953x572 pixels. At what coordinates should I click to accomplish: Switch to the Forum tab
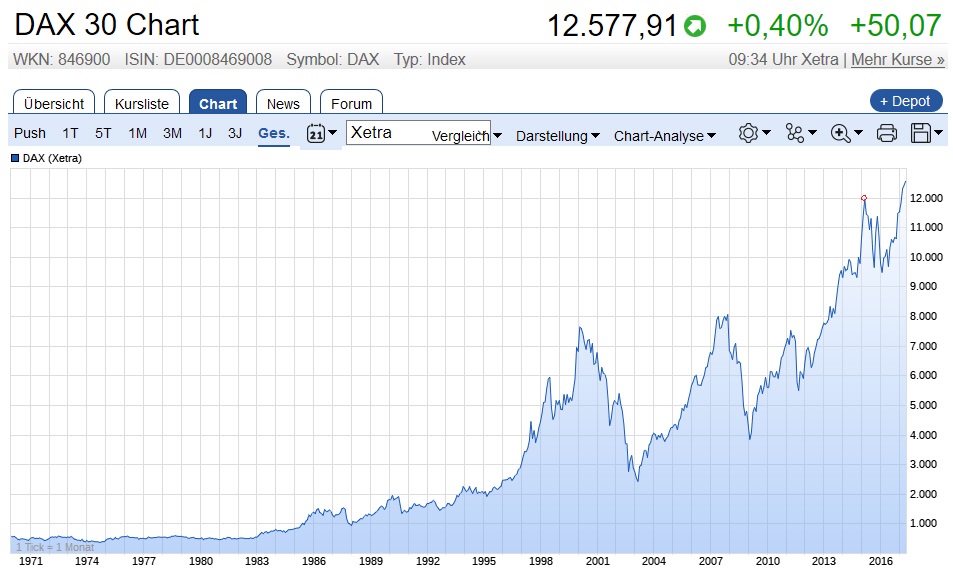pos(351,102)
